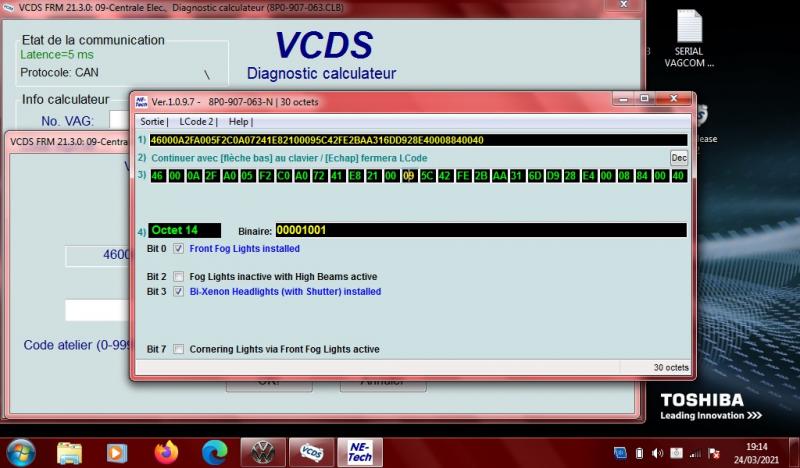Select byte cell C0

coord(283,176)
